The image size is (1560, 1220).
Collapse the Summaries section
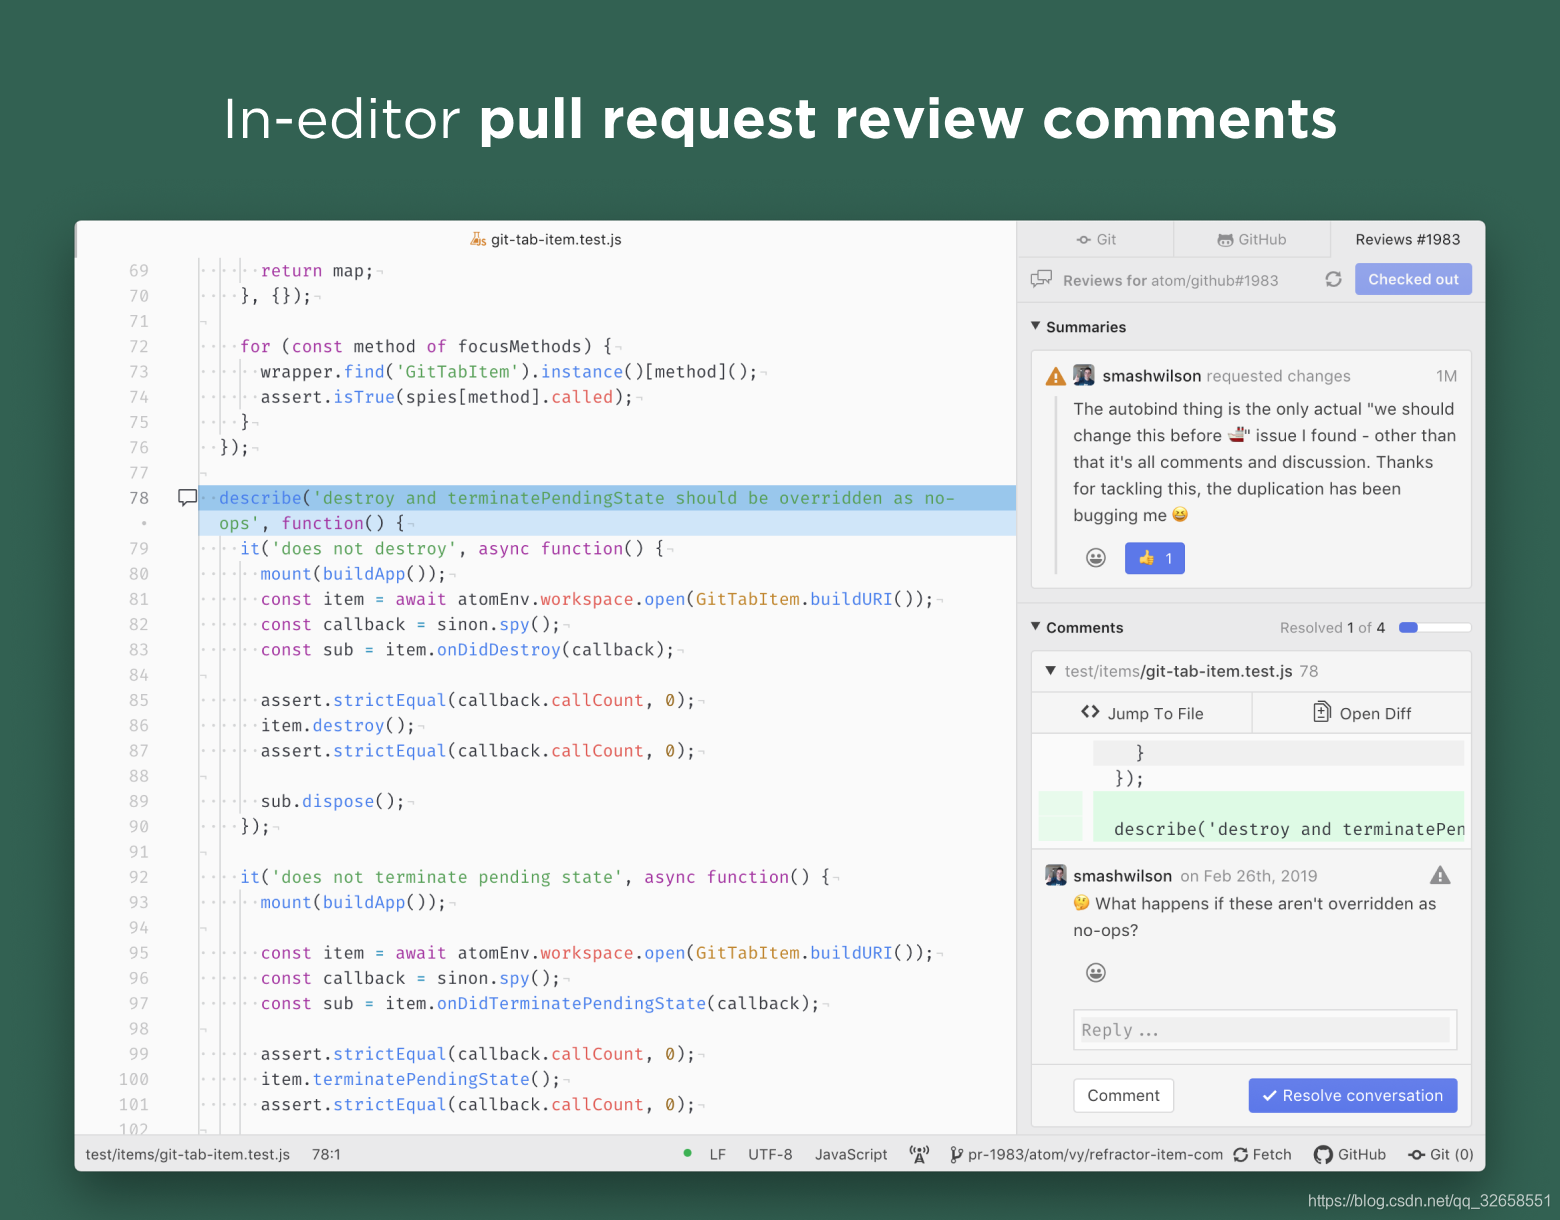click(1036, 326)
